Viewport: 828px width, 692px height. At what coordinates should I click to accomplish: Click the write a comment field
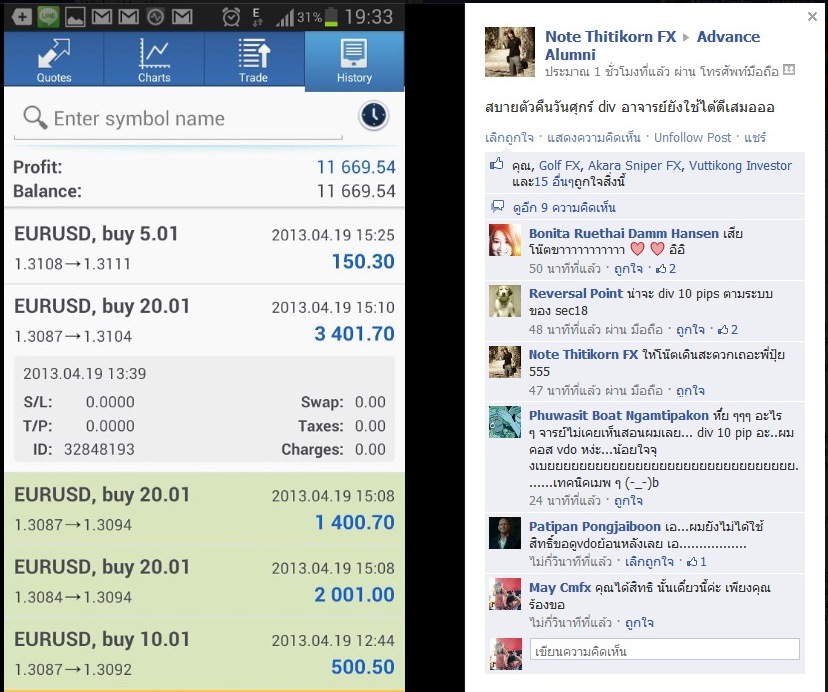(x=665, y=650)
